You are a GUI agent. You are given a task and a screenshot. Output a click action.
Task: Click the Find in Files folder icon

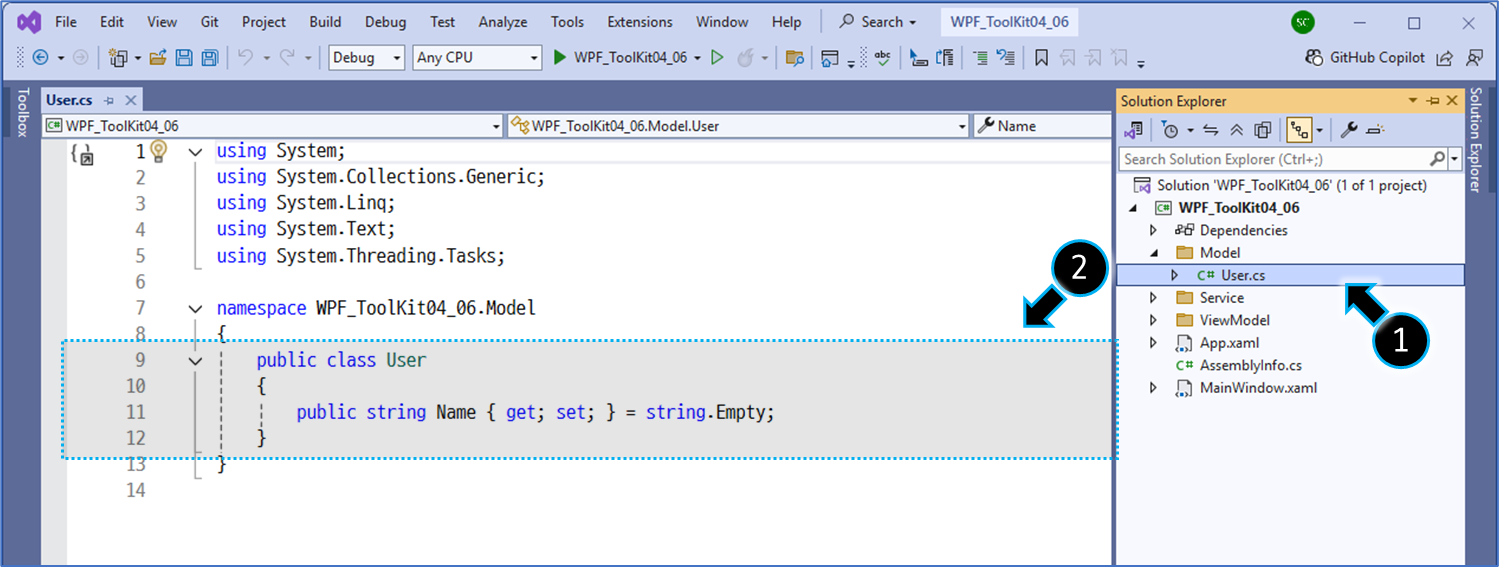coord(795,58)
